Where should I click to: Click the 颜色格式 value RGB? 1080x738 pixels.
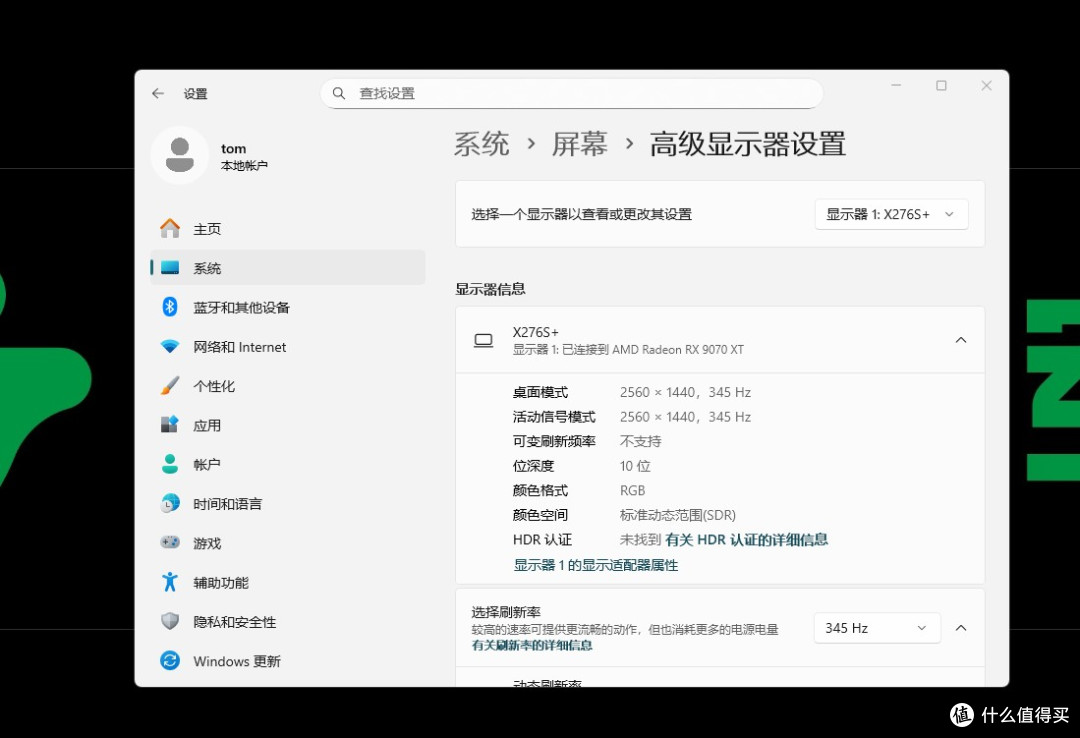632,491
